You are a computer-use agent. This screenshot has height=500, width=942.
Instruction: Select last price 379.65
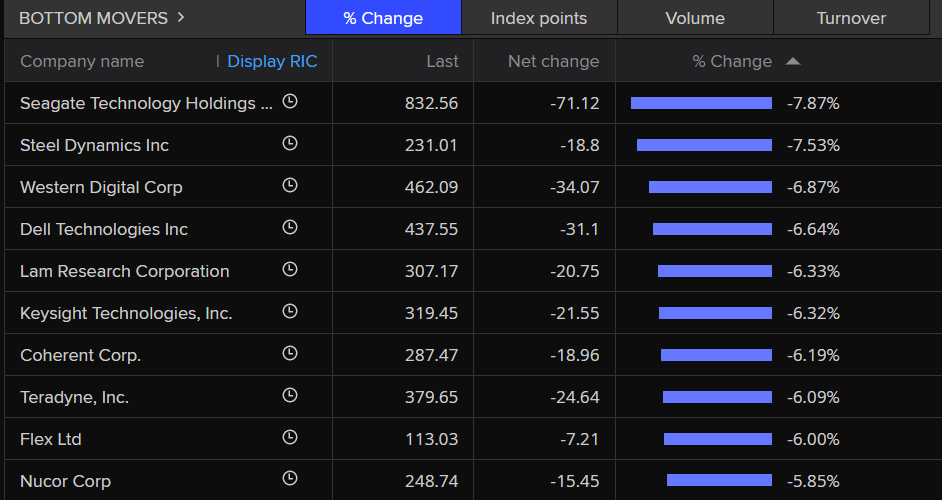tap(431, 397)
